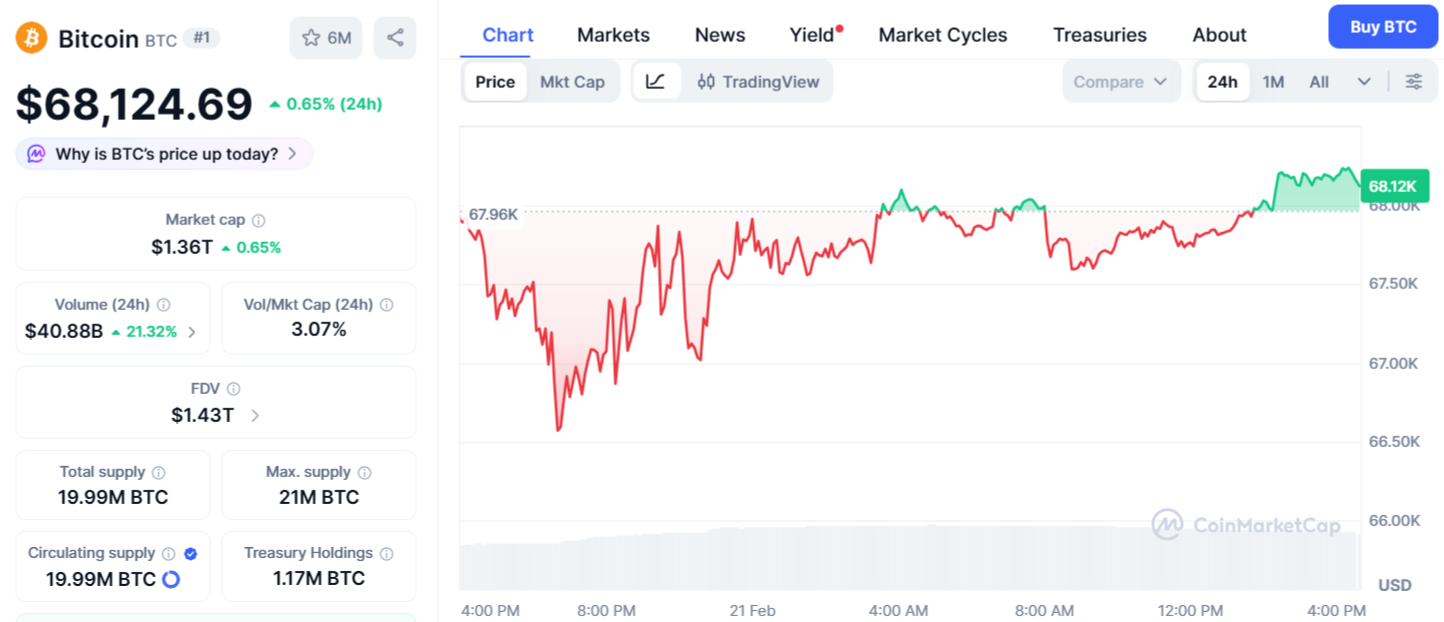Click the Market cap info icon
Image resolution: width=1444 pixels, height=622 pixels.
point(260,219)
